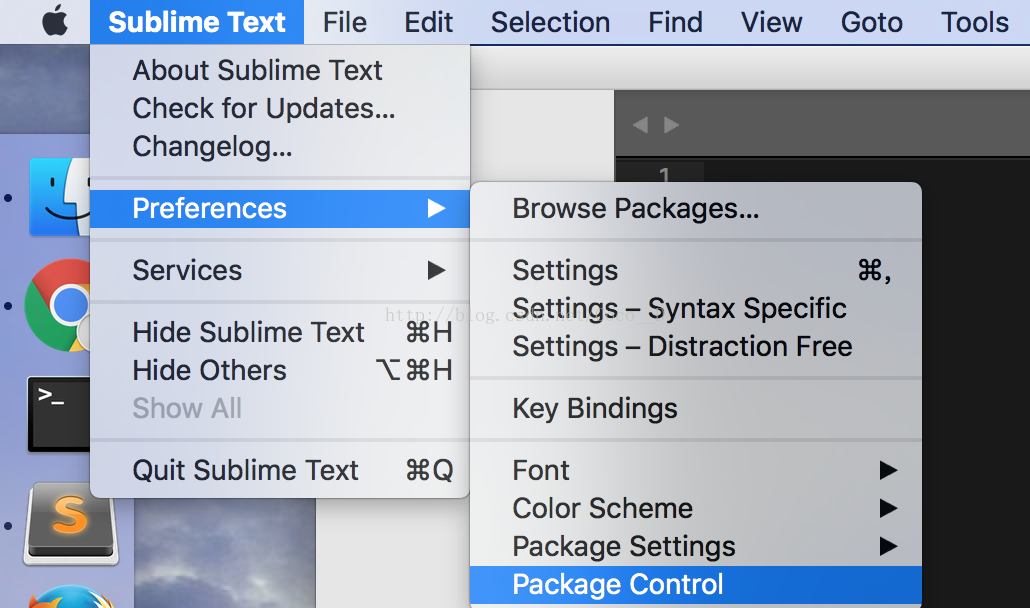Choose Hide Others

click(x=280, y=370)
